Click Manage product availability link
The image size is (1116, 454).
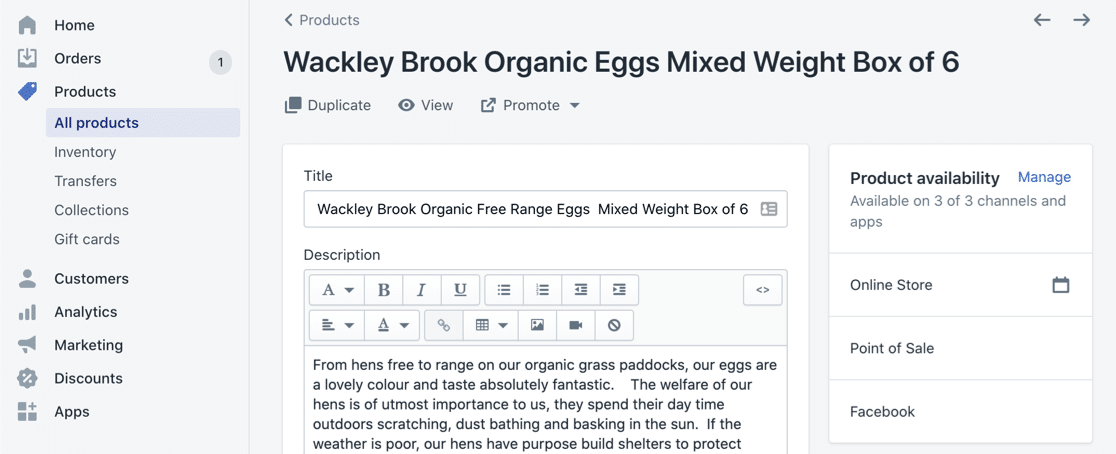[x=1044, y=177]
